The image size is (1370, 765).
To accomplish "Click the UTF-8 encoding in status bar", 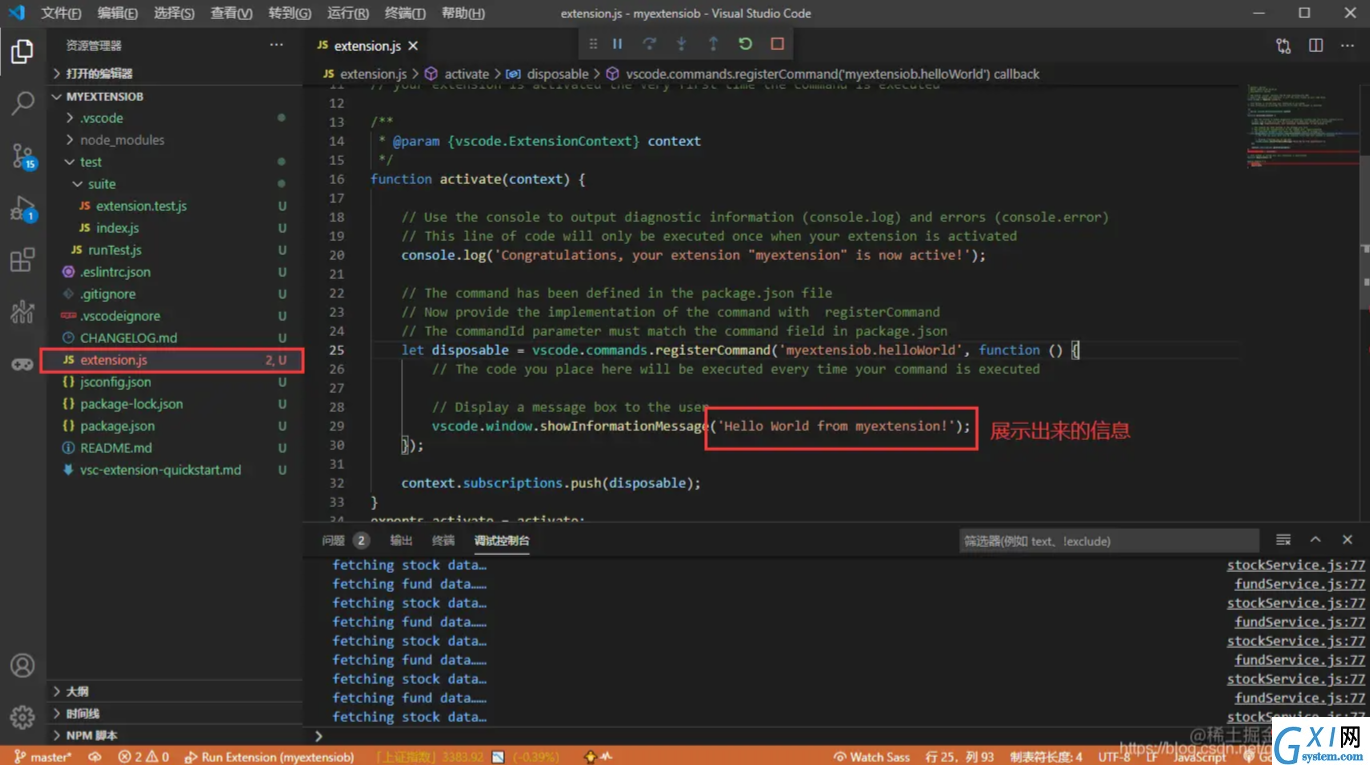I will click(x=1114, y=757).
